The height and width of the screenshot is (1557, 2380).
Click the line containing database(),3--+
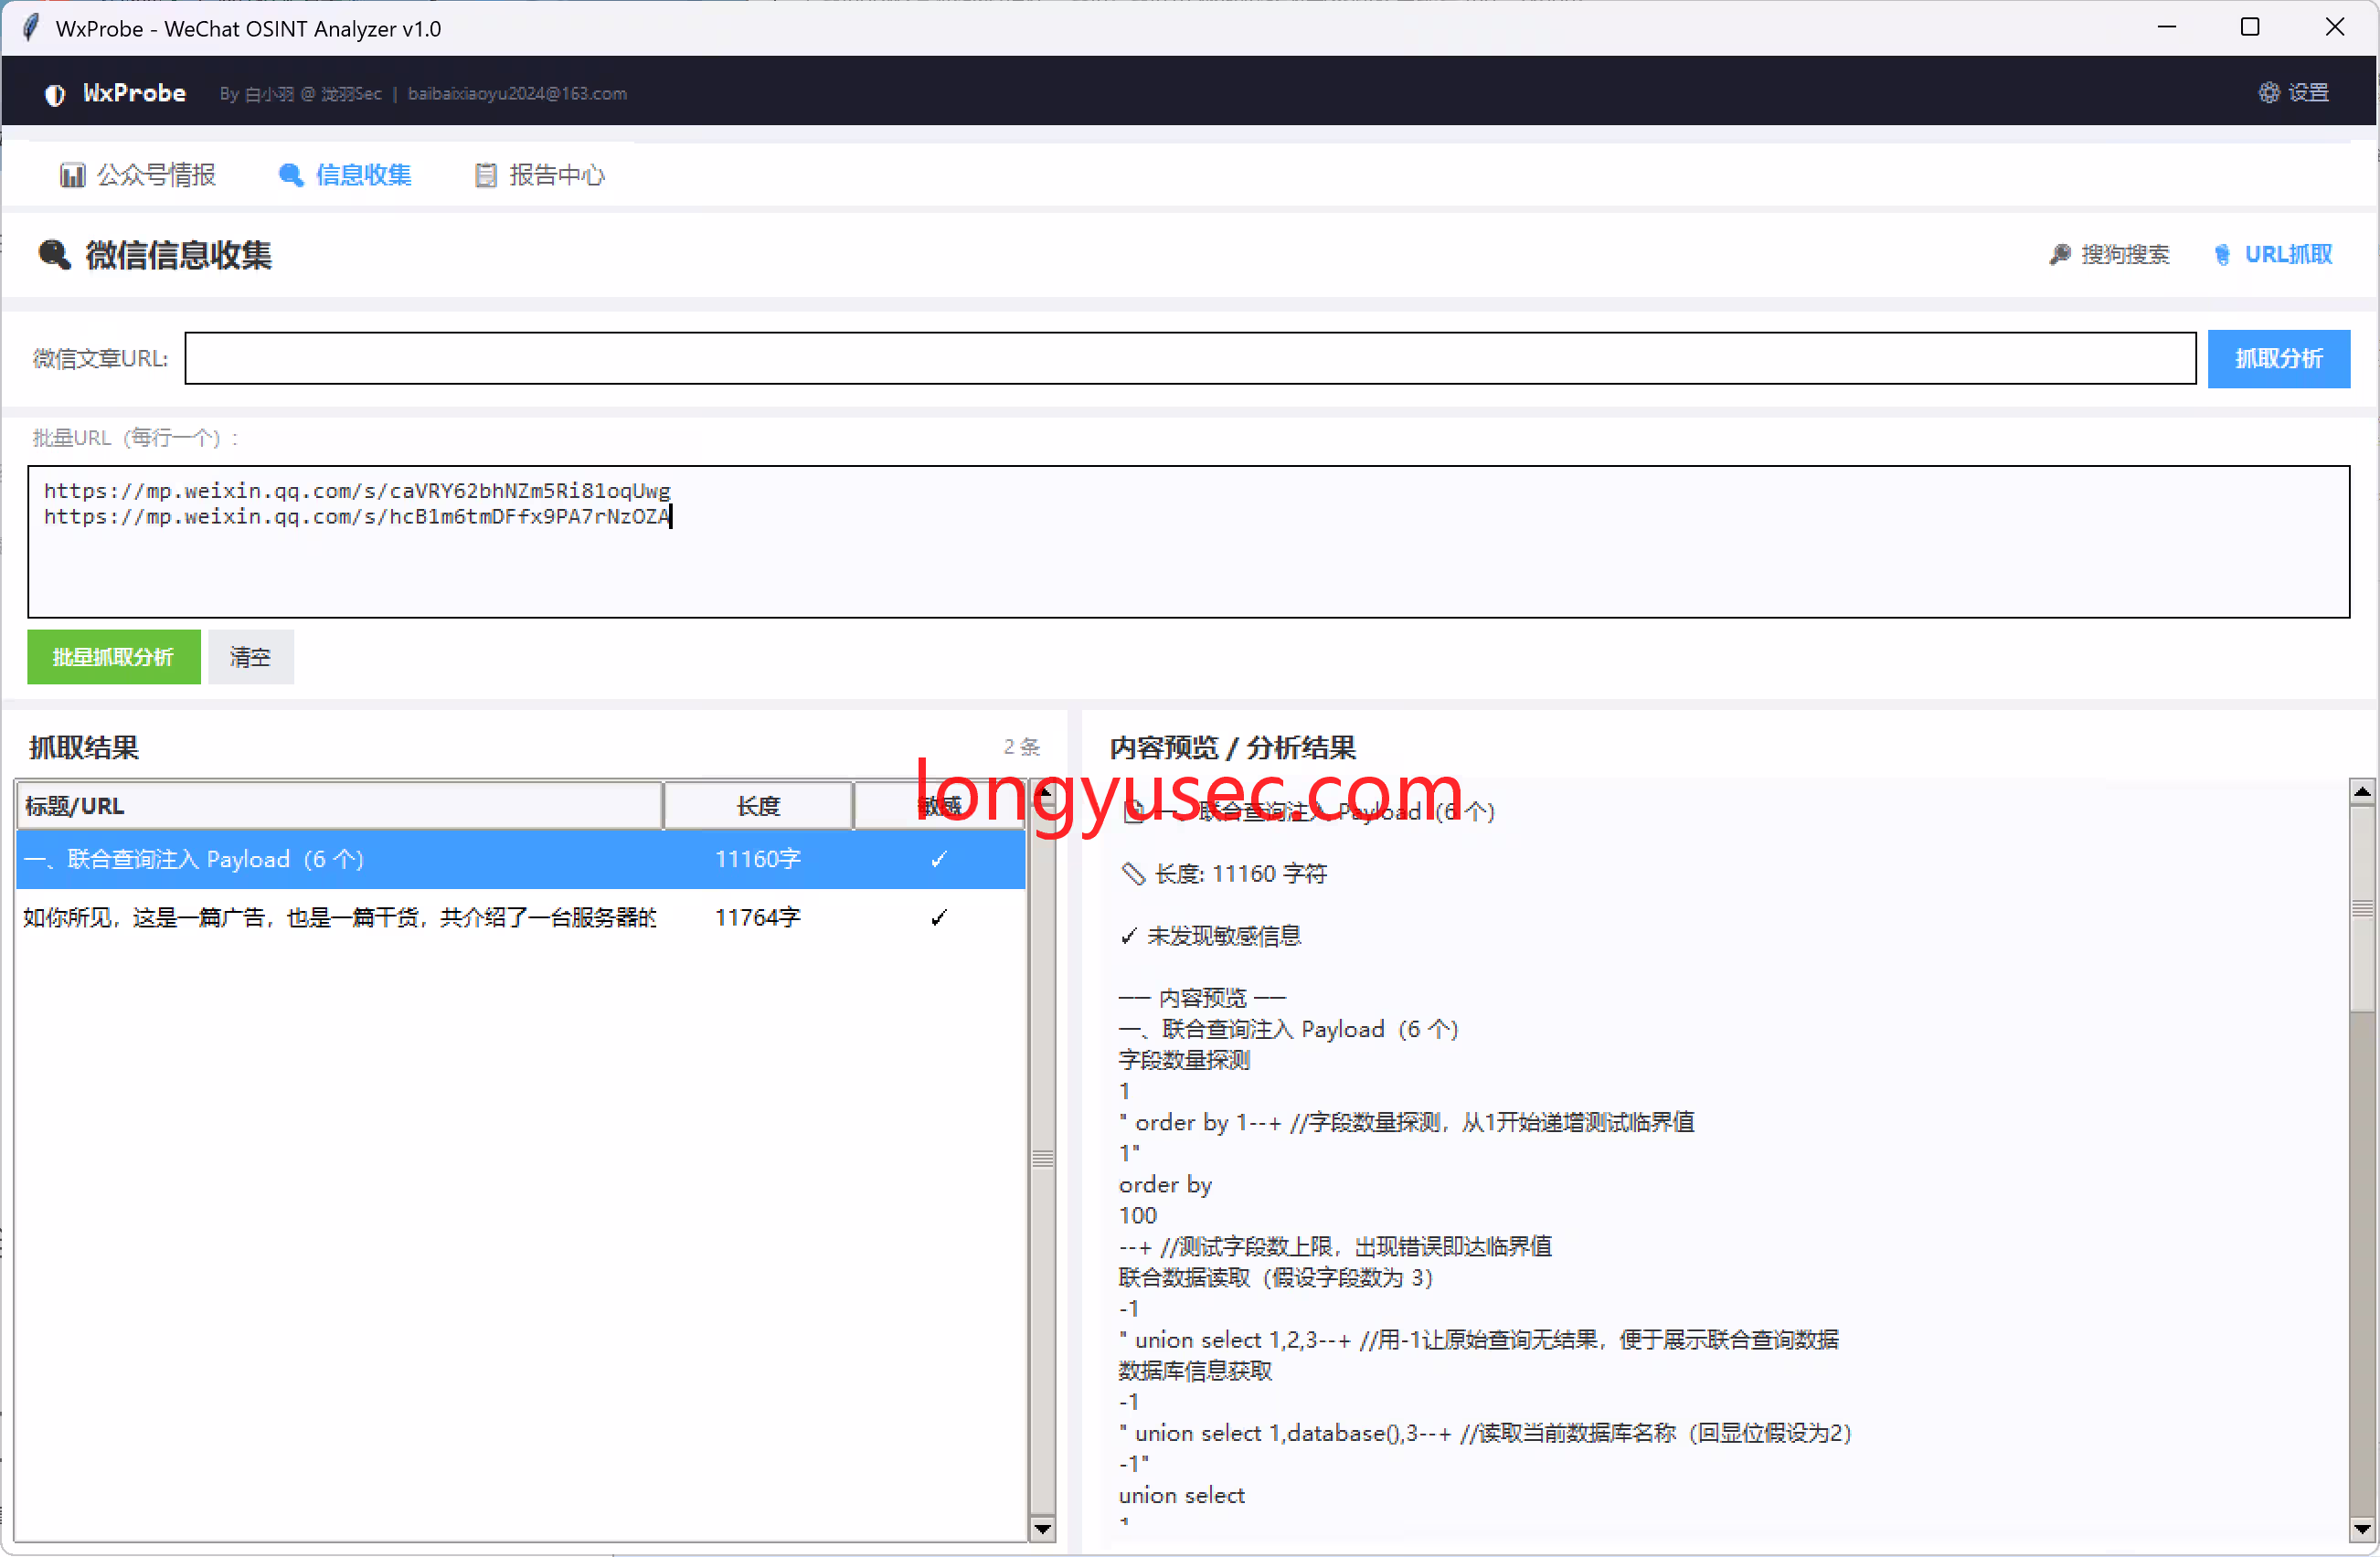click(1485, 1433)
